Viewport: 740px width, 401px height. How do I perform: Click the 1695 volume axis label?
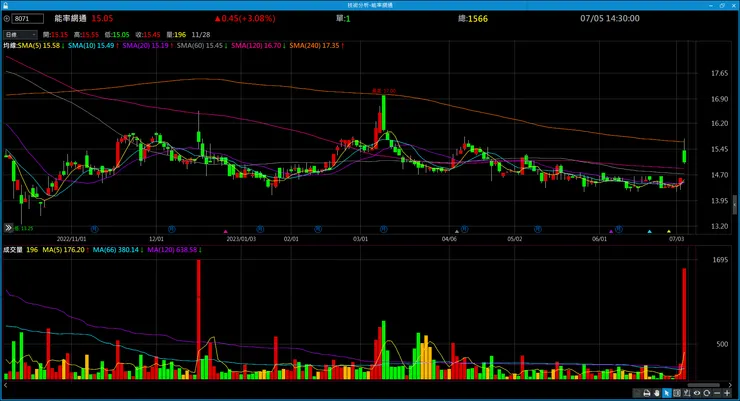720,260
